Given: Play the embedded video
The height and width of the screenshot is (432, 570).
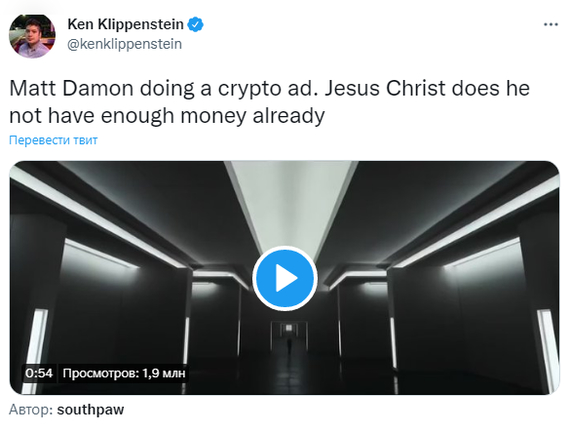Looking at the screenshot, I should click(x=285, y=279).
